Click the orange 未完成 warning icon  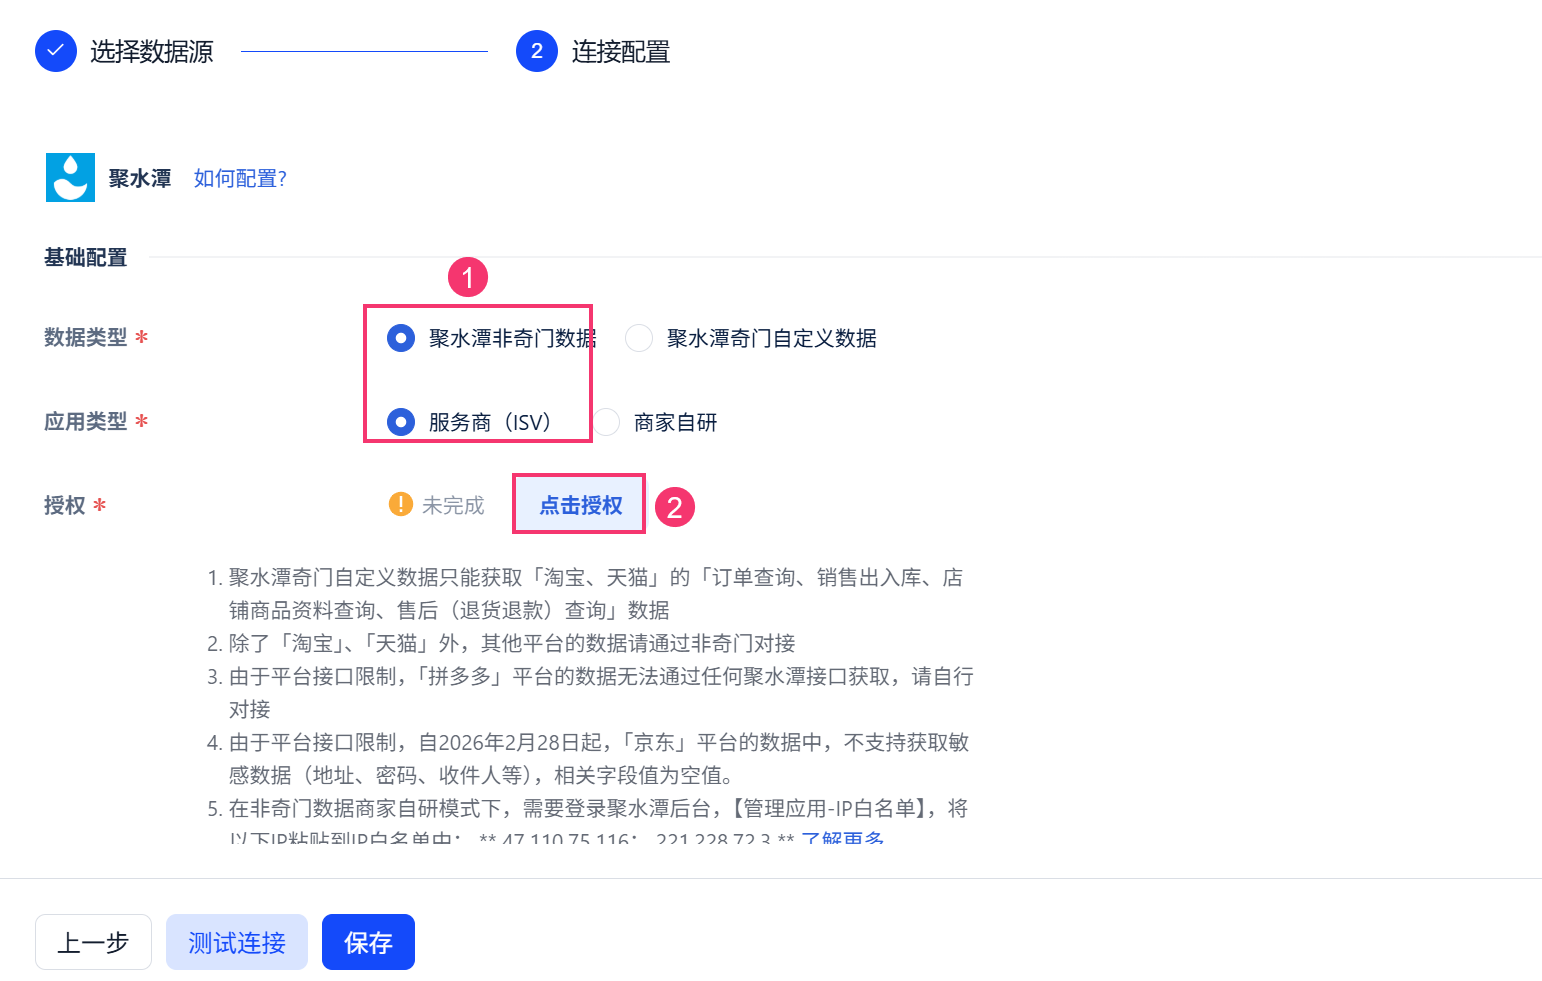tap(401, 504)
